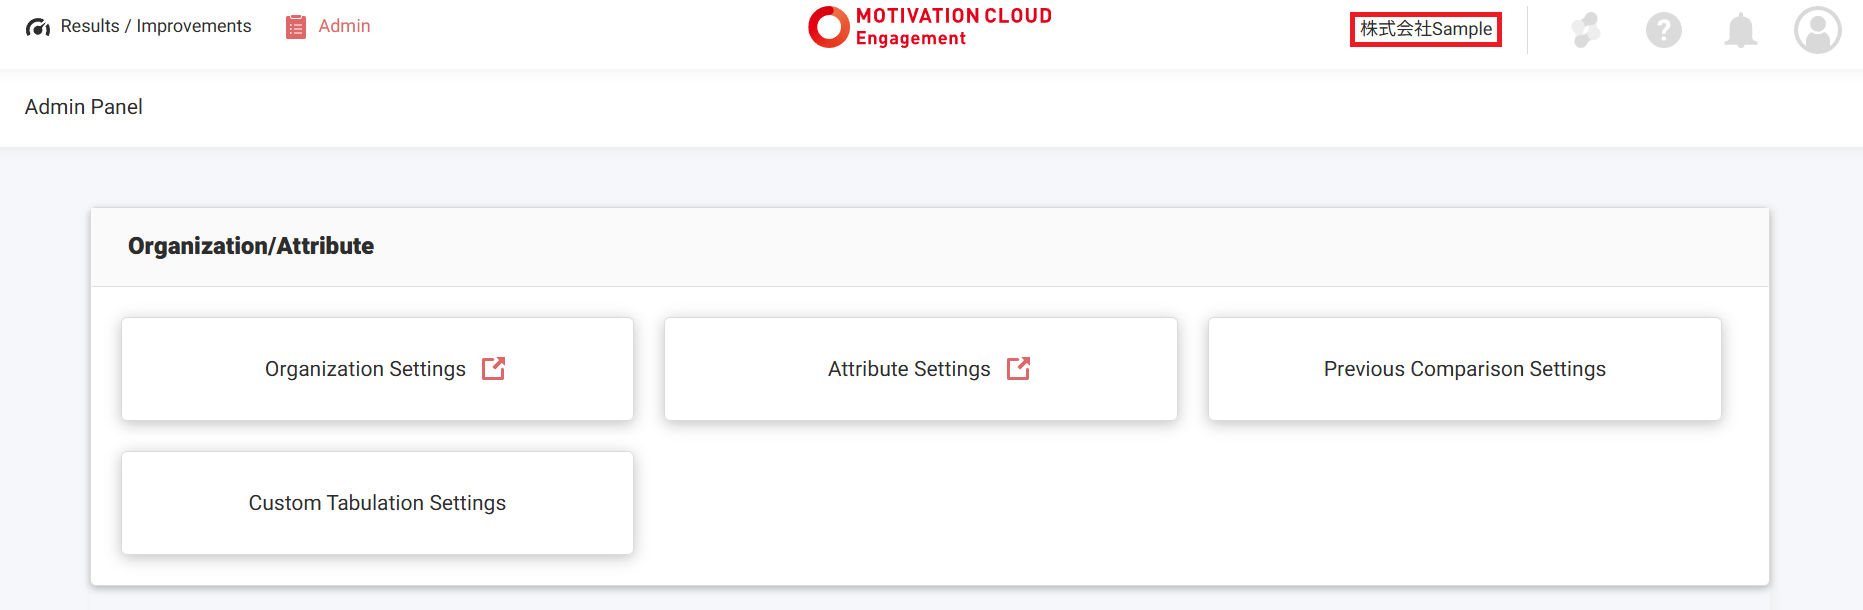The image size is (1863, 610).
Task: Click external link icon next to Attribute Settings
Action: [x=1018, y=369]
